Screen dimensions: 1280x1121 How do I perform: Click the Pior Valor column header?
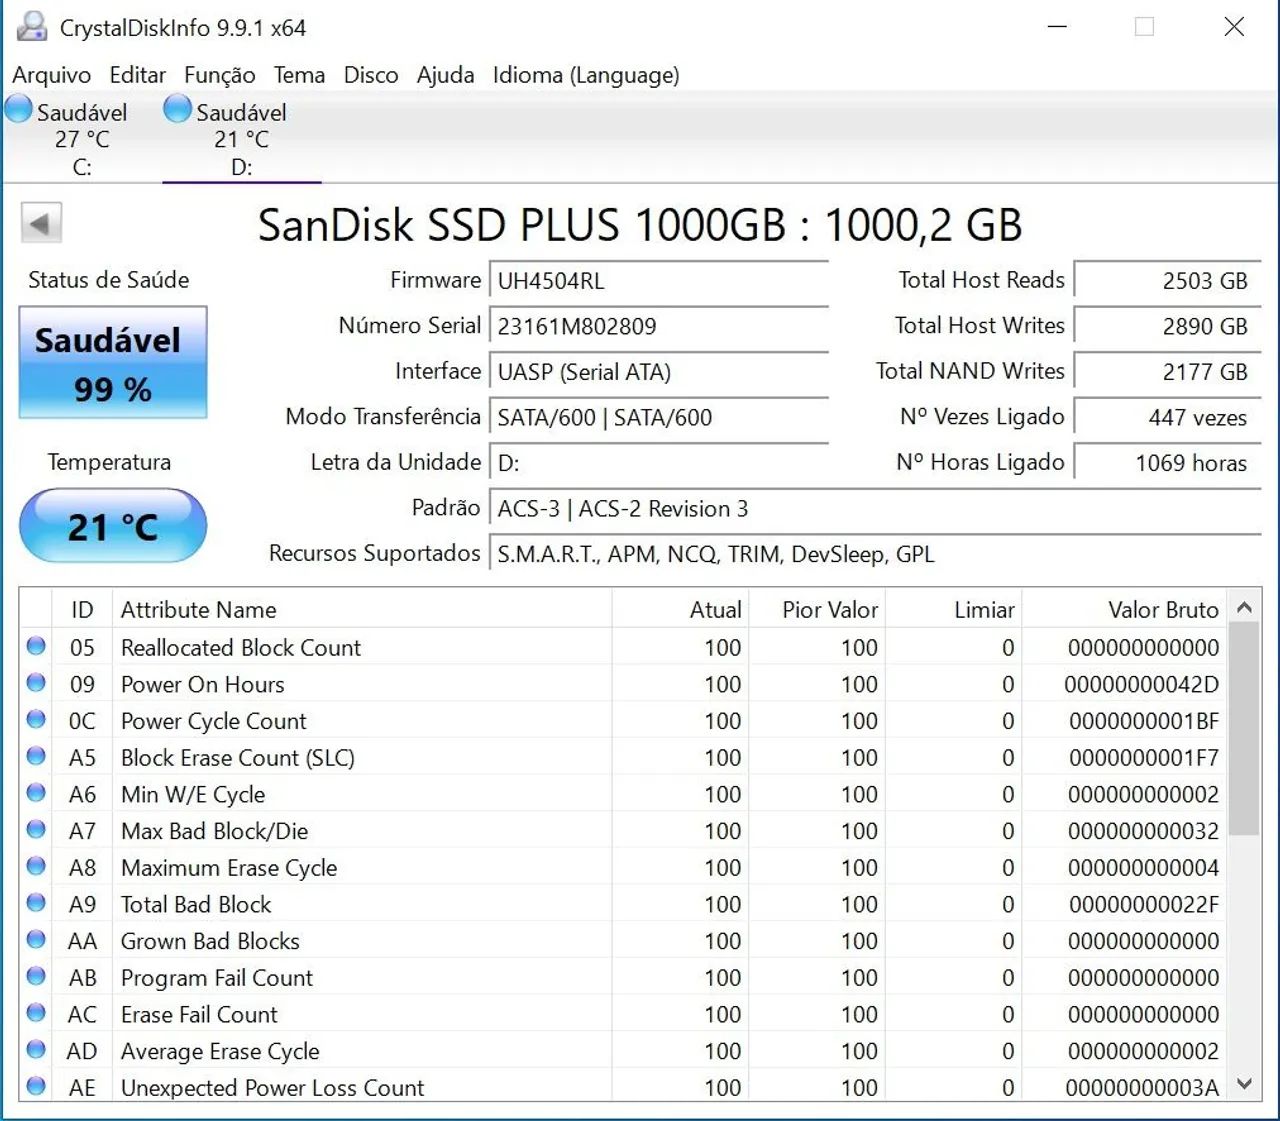pos(817,609)
